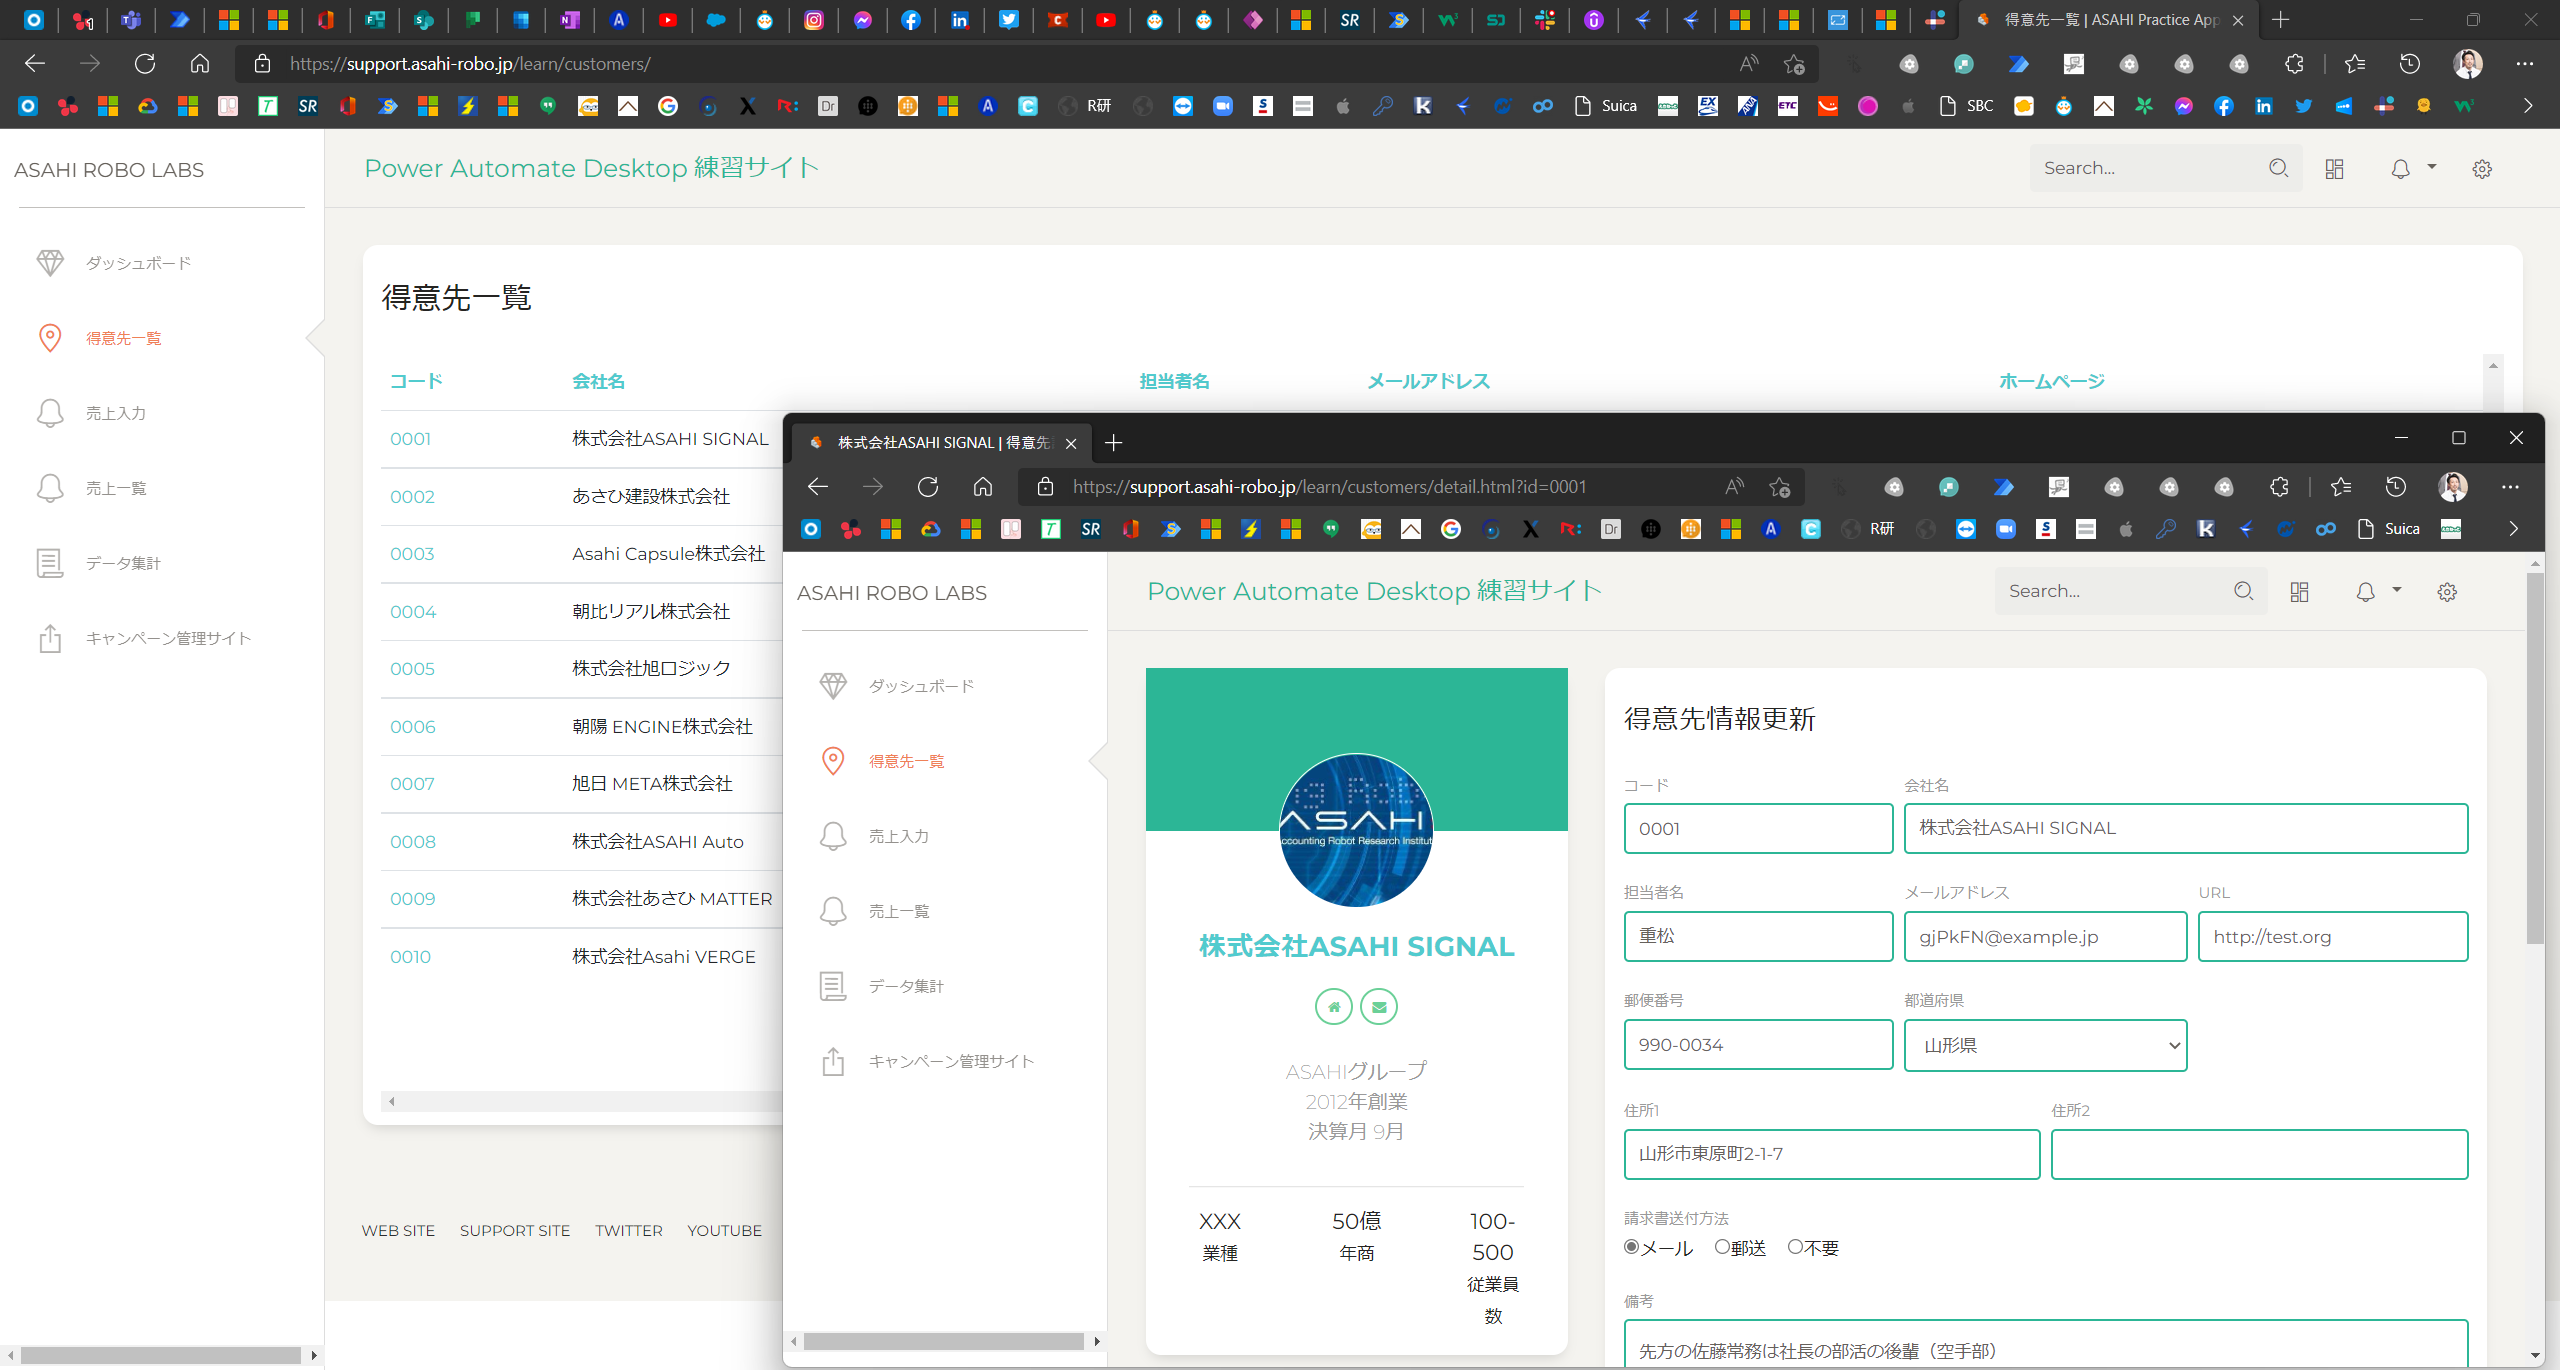Select the 郵送 invoice delivery radio button
This screenshot has width=2560, height=1370.
(1722, 1247)
